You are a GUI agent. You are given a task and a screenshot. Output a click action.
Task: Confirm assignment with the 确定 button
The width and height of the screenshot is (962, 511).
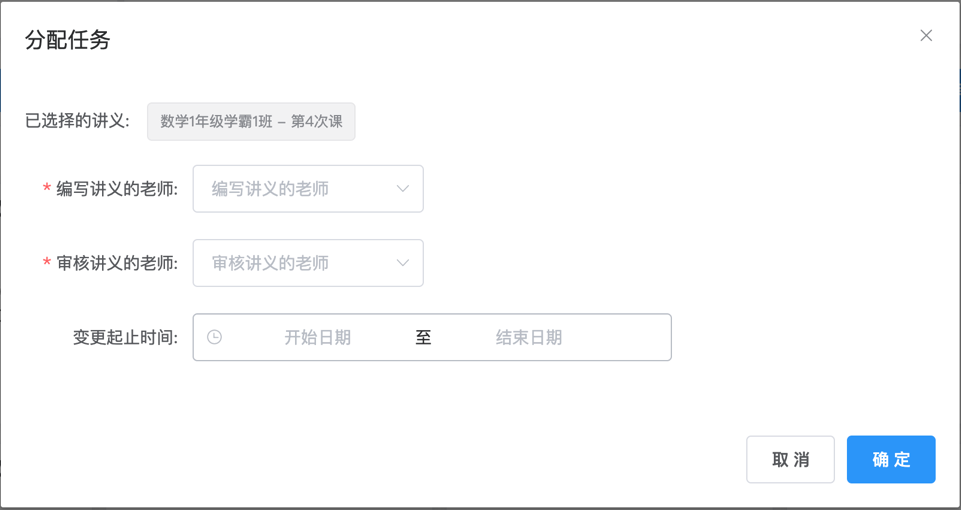pos(891,459)
